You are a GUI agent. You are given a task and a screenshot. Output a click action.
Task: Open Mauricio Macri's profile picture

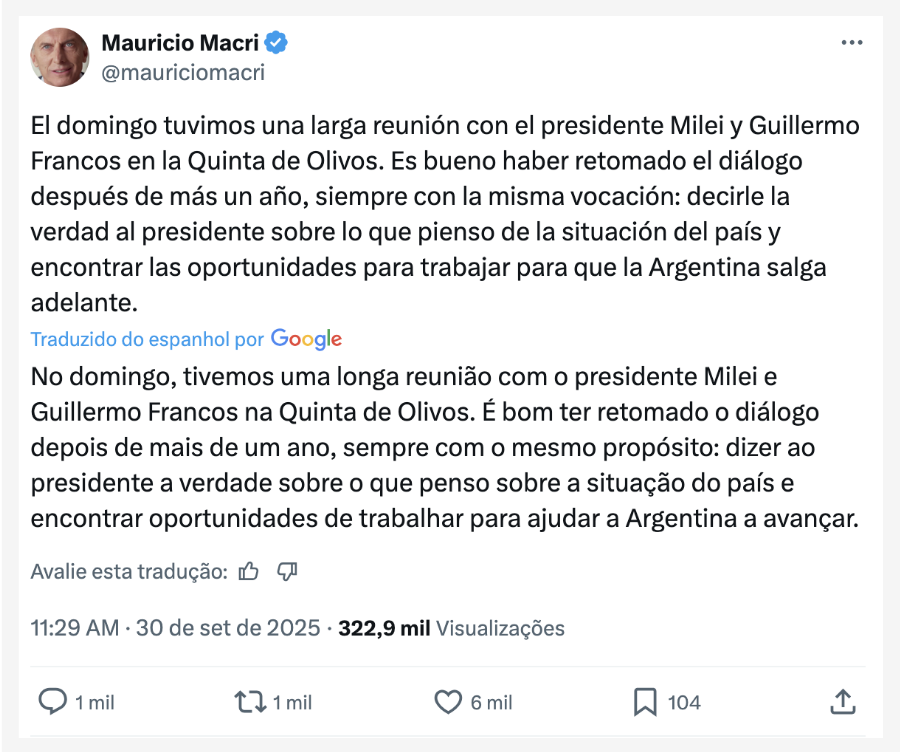pyautogui.click(x=60, y=57)
